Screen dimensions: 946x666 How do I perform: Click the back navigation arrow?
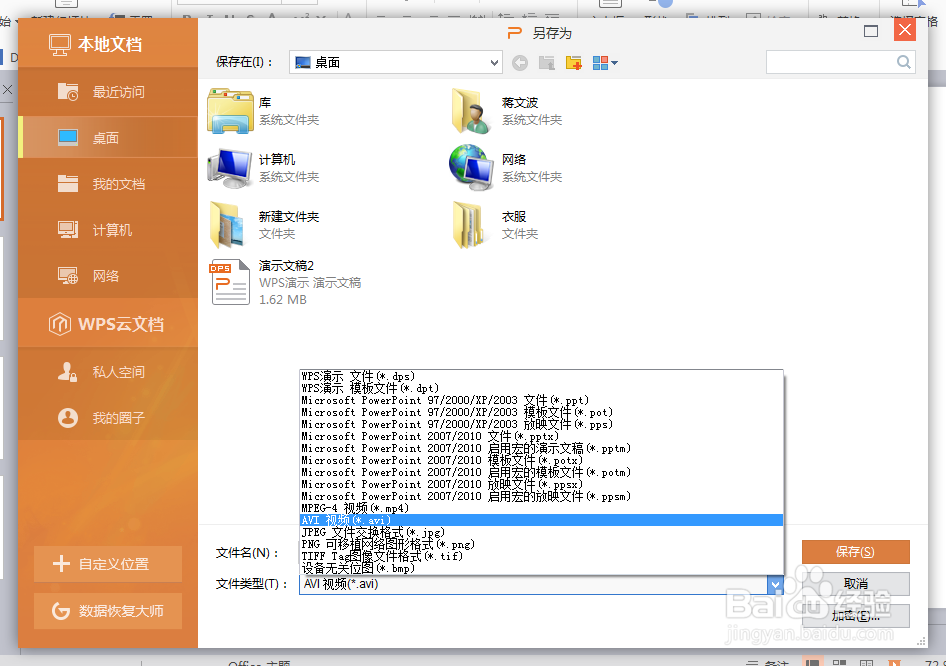tap(519, 63)
